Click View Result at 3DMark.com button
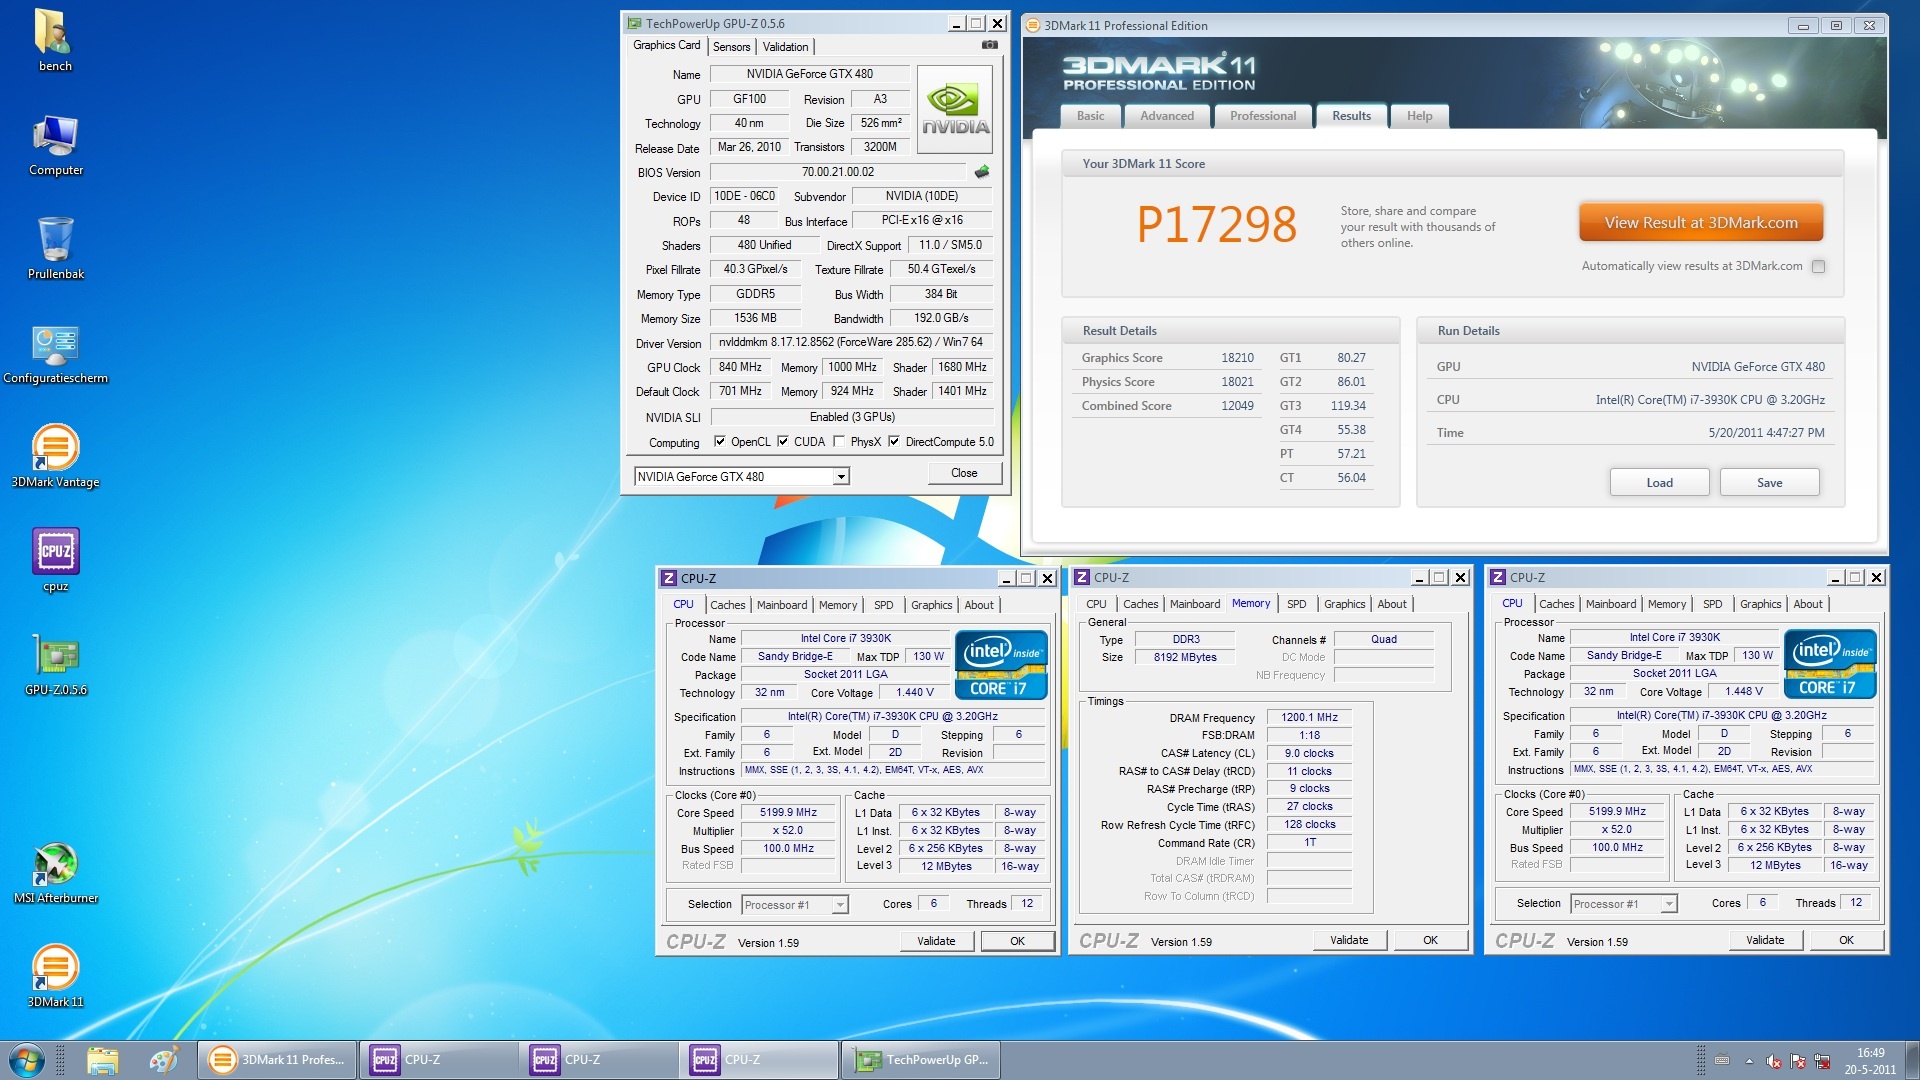Viewport: 1920px width, 1080px height. 1700,223
